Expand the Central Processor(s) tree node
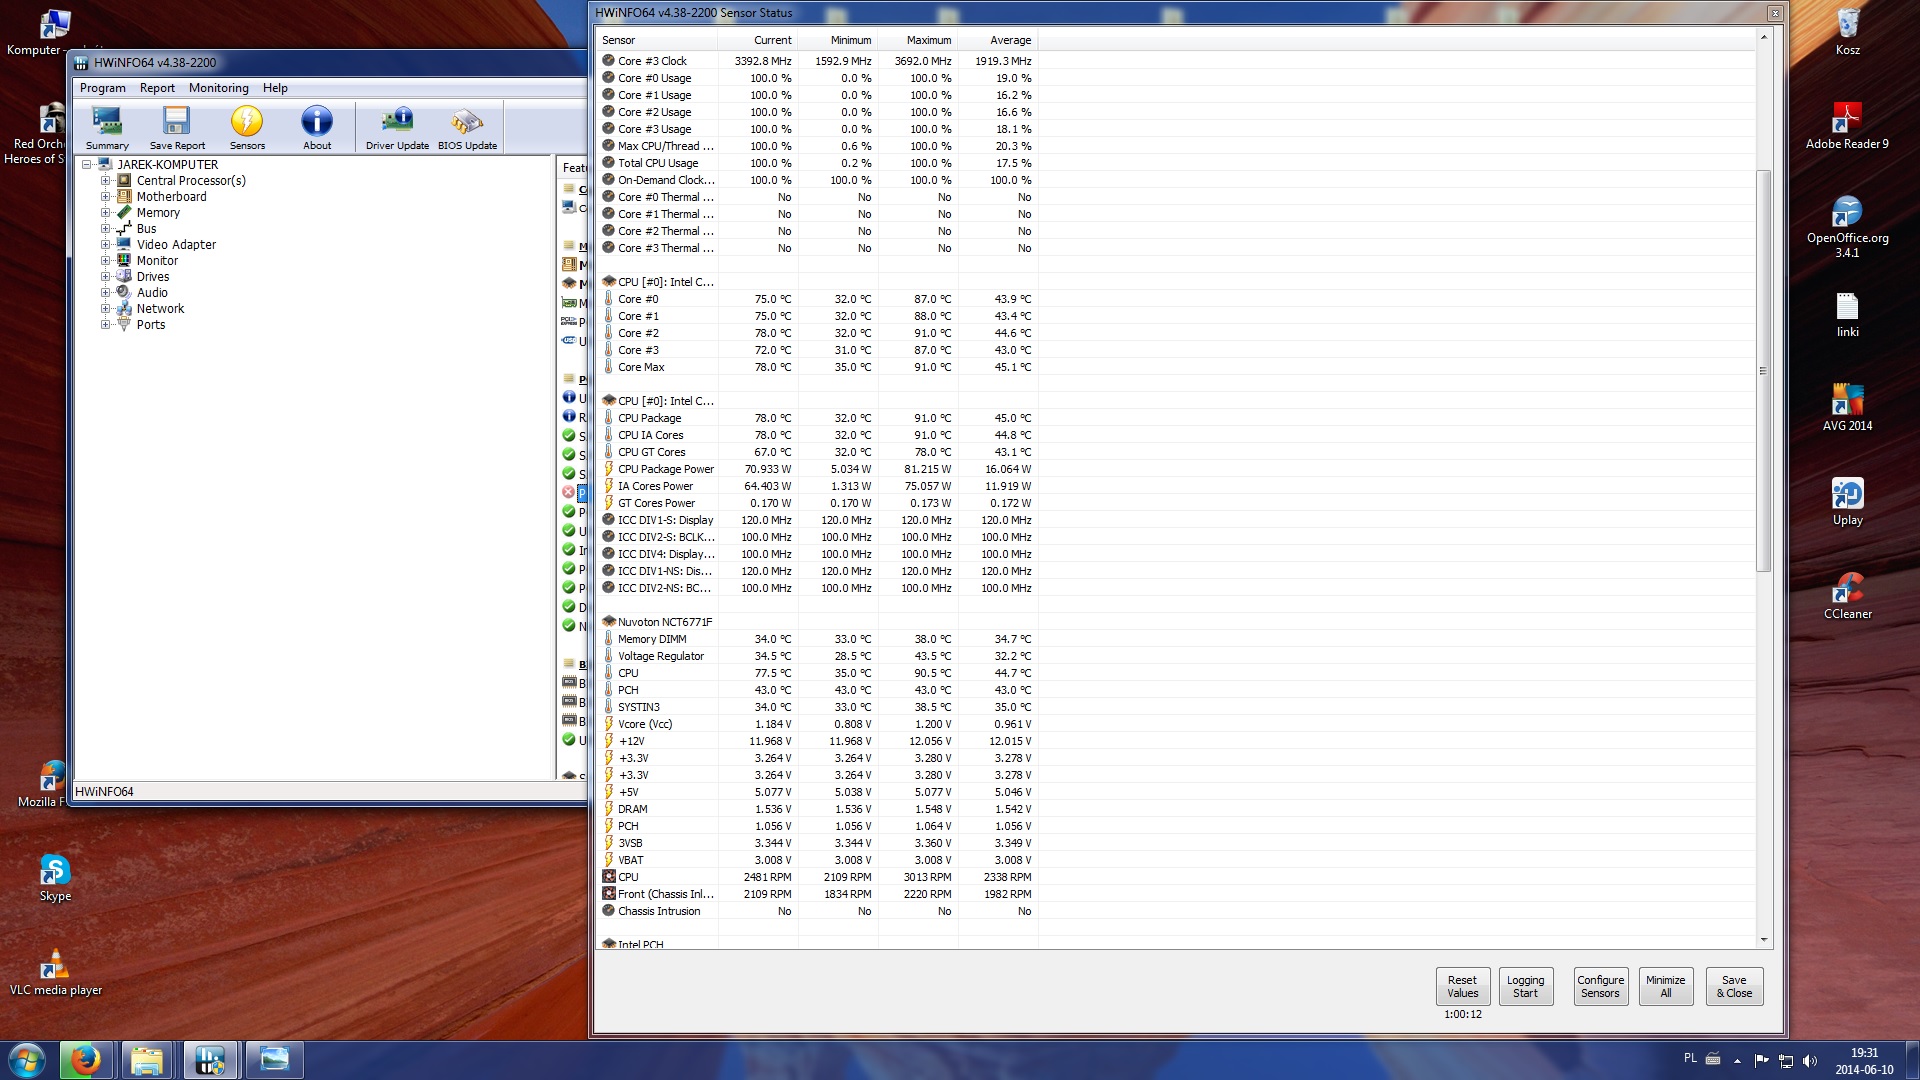 click(105, 181)
